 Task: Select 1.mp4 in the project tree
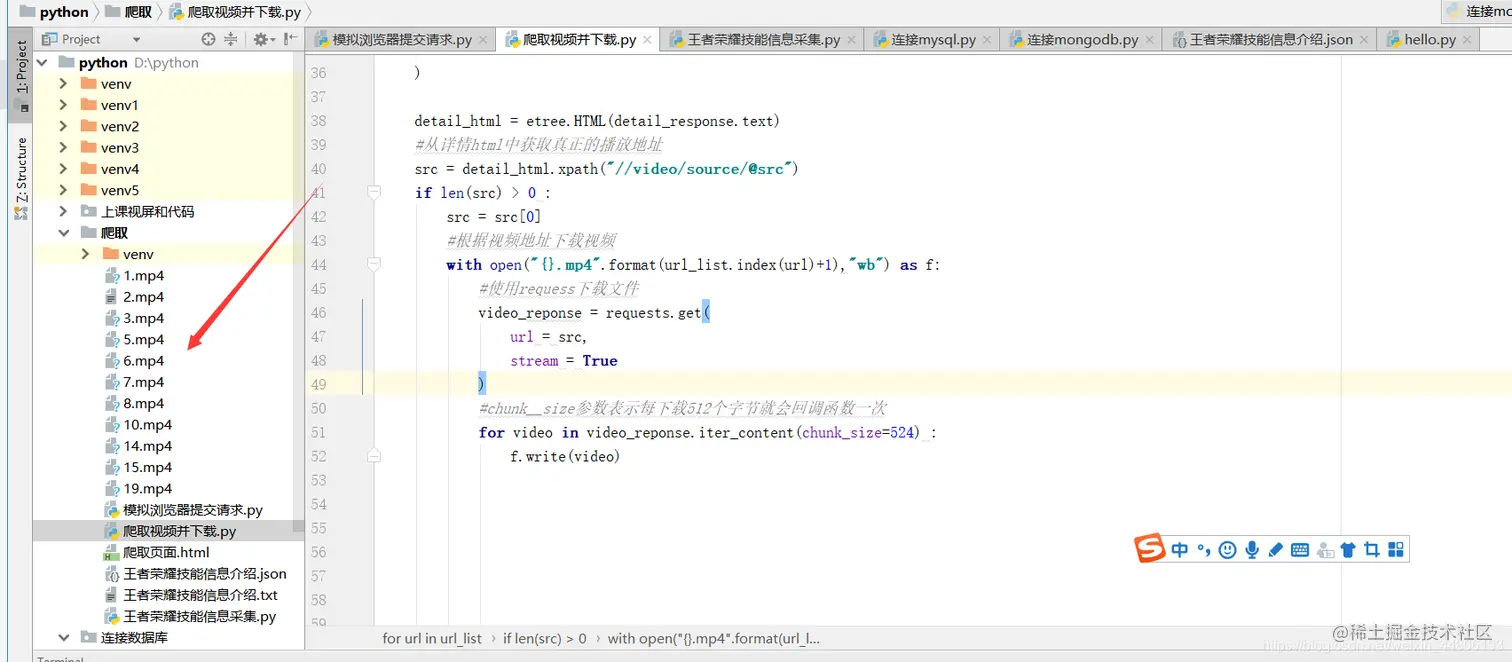pyautogui.click(x=143, y=275)
